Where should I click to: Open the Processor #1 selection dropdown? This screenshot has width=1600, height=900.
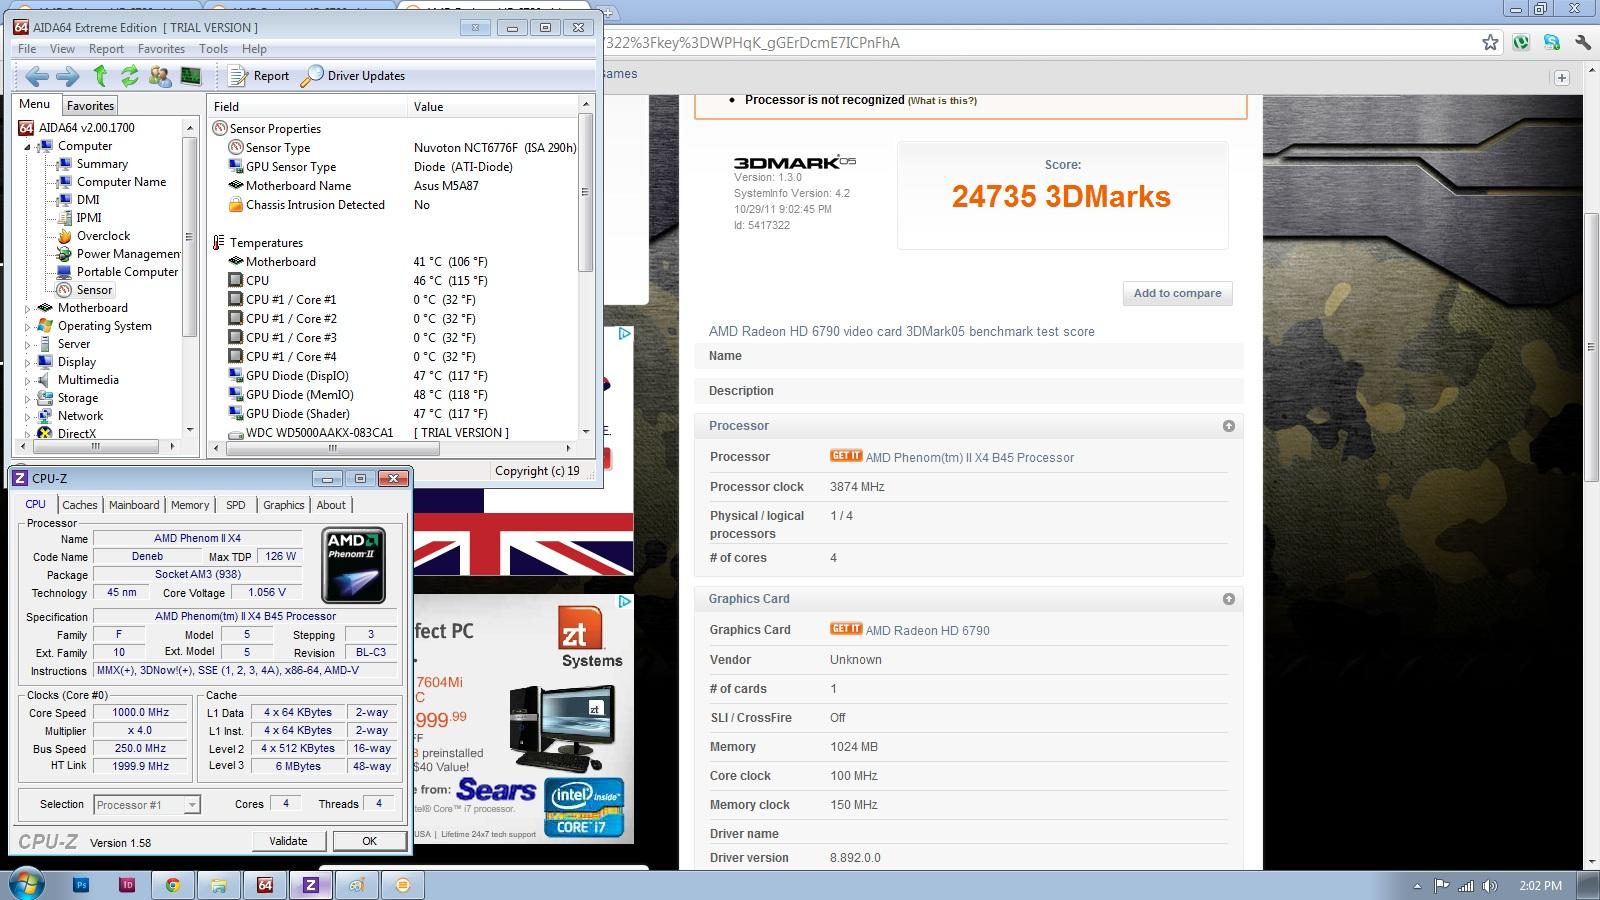[x=147, y=805]
